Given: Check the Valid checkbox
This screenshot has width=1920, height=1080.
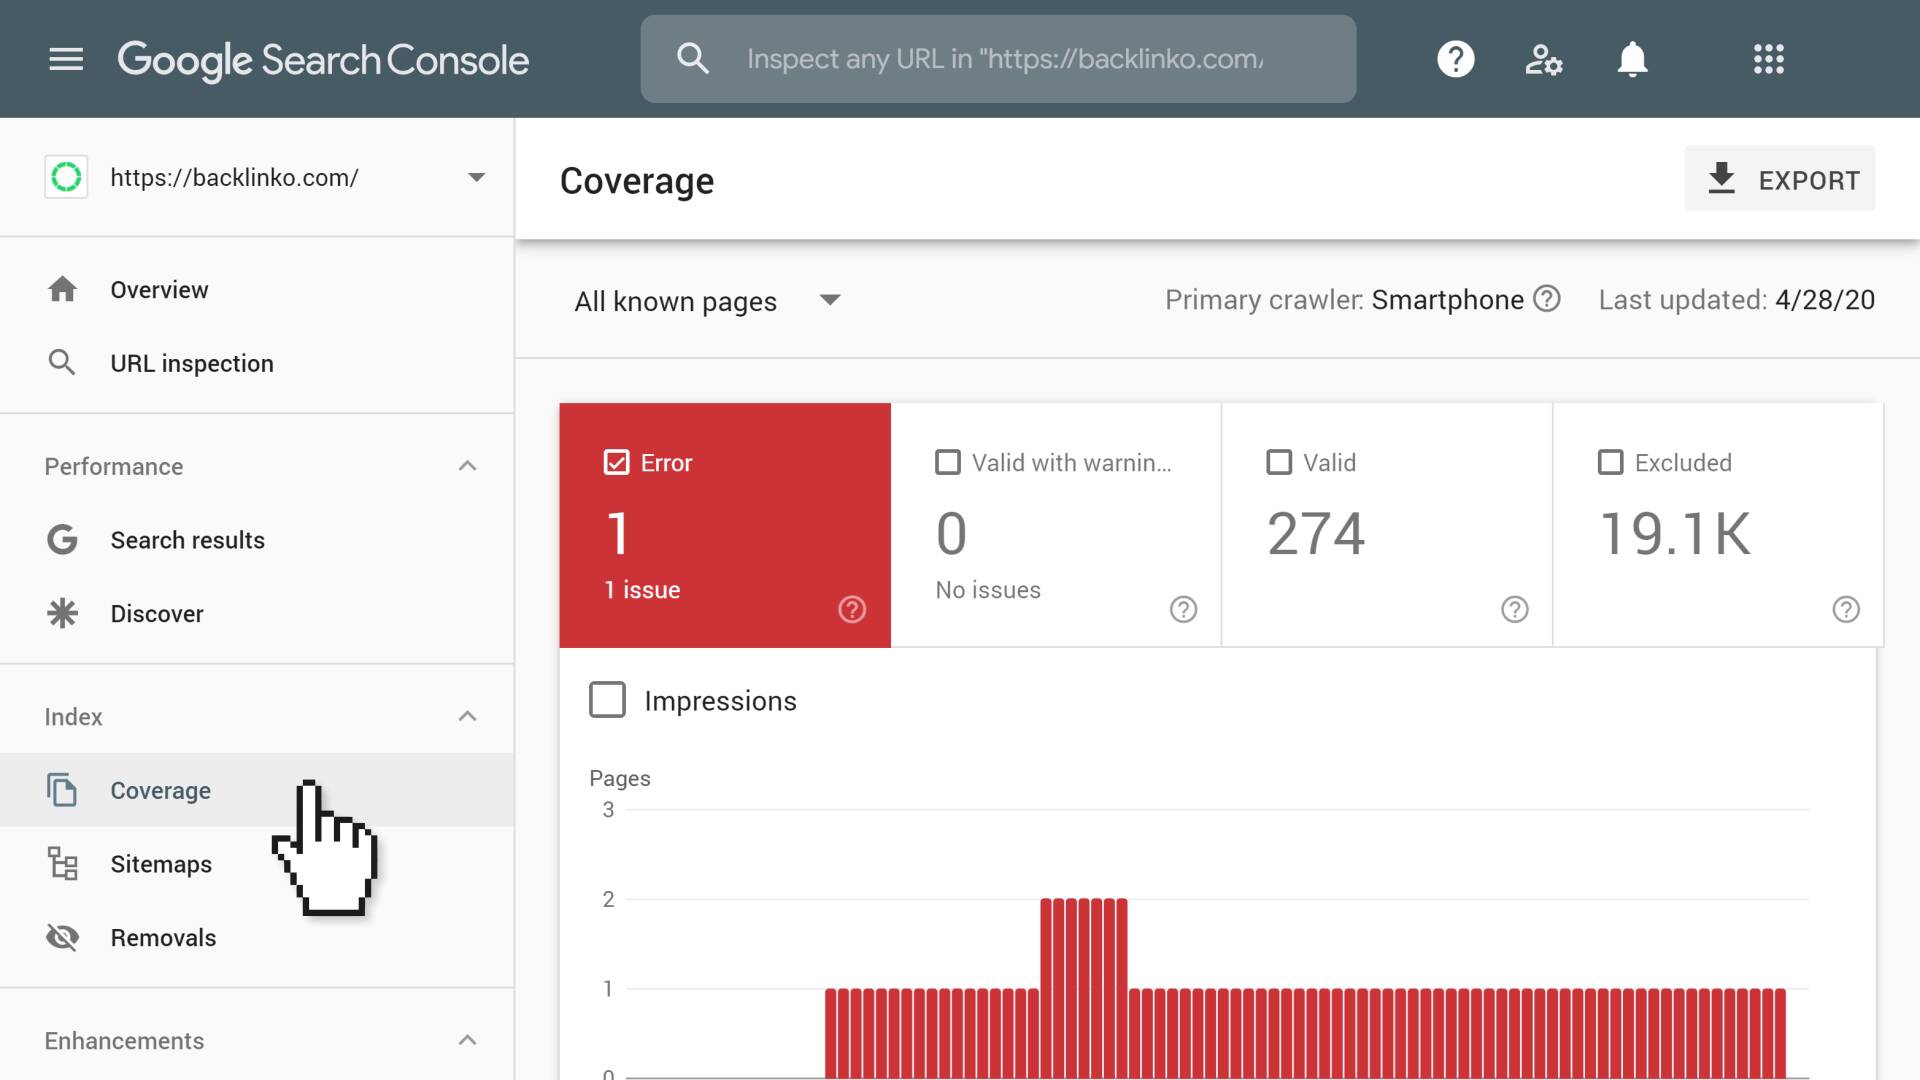Looking at the screenshot, I should pyautogui.click(x=1279, y=462).
